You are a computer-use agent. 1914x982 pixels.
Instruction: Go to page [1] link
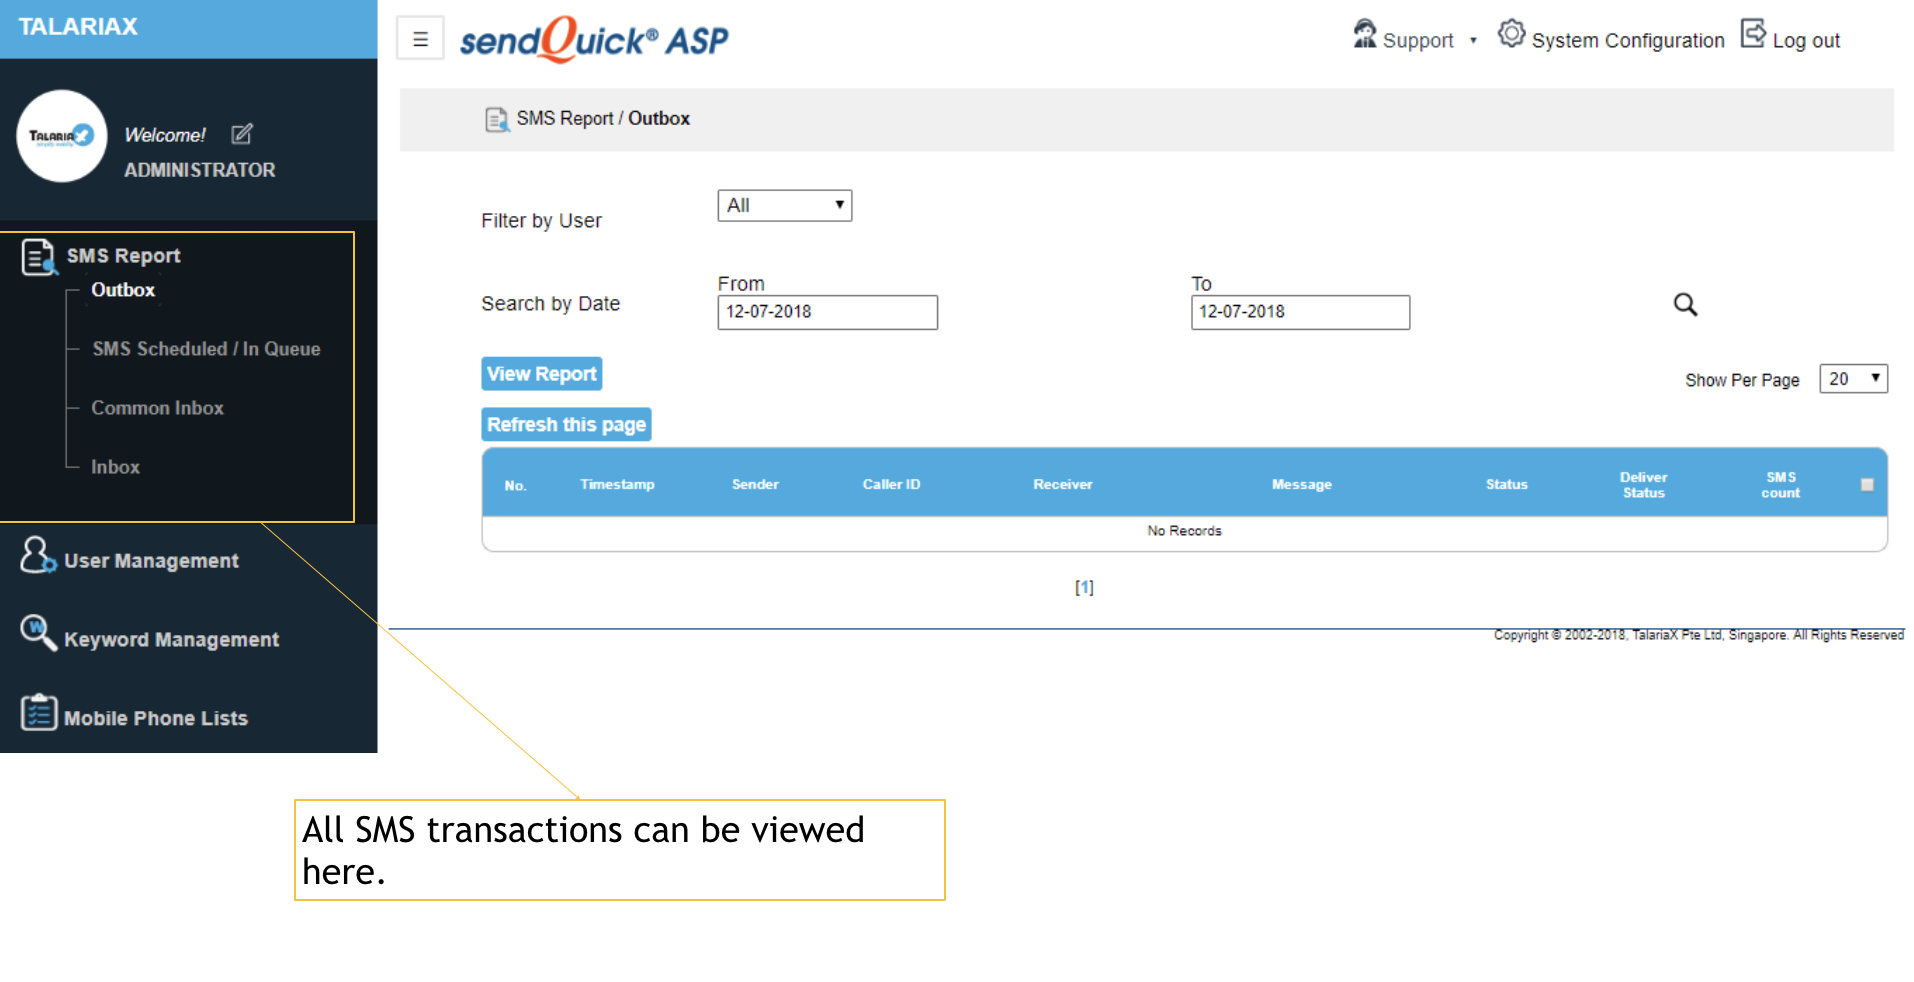(x=1084, y=588)
